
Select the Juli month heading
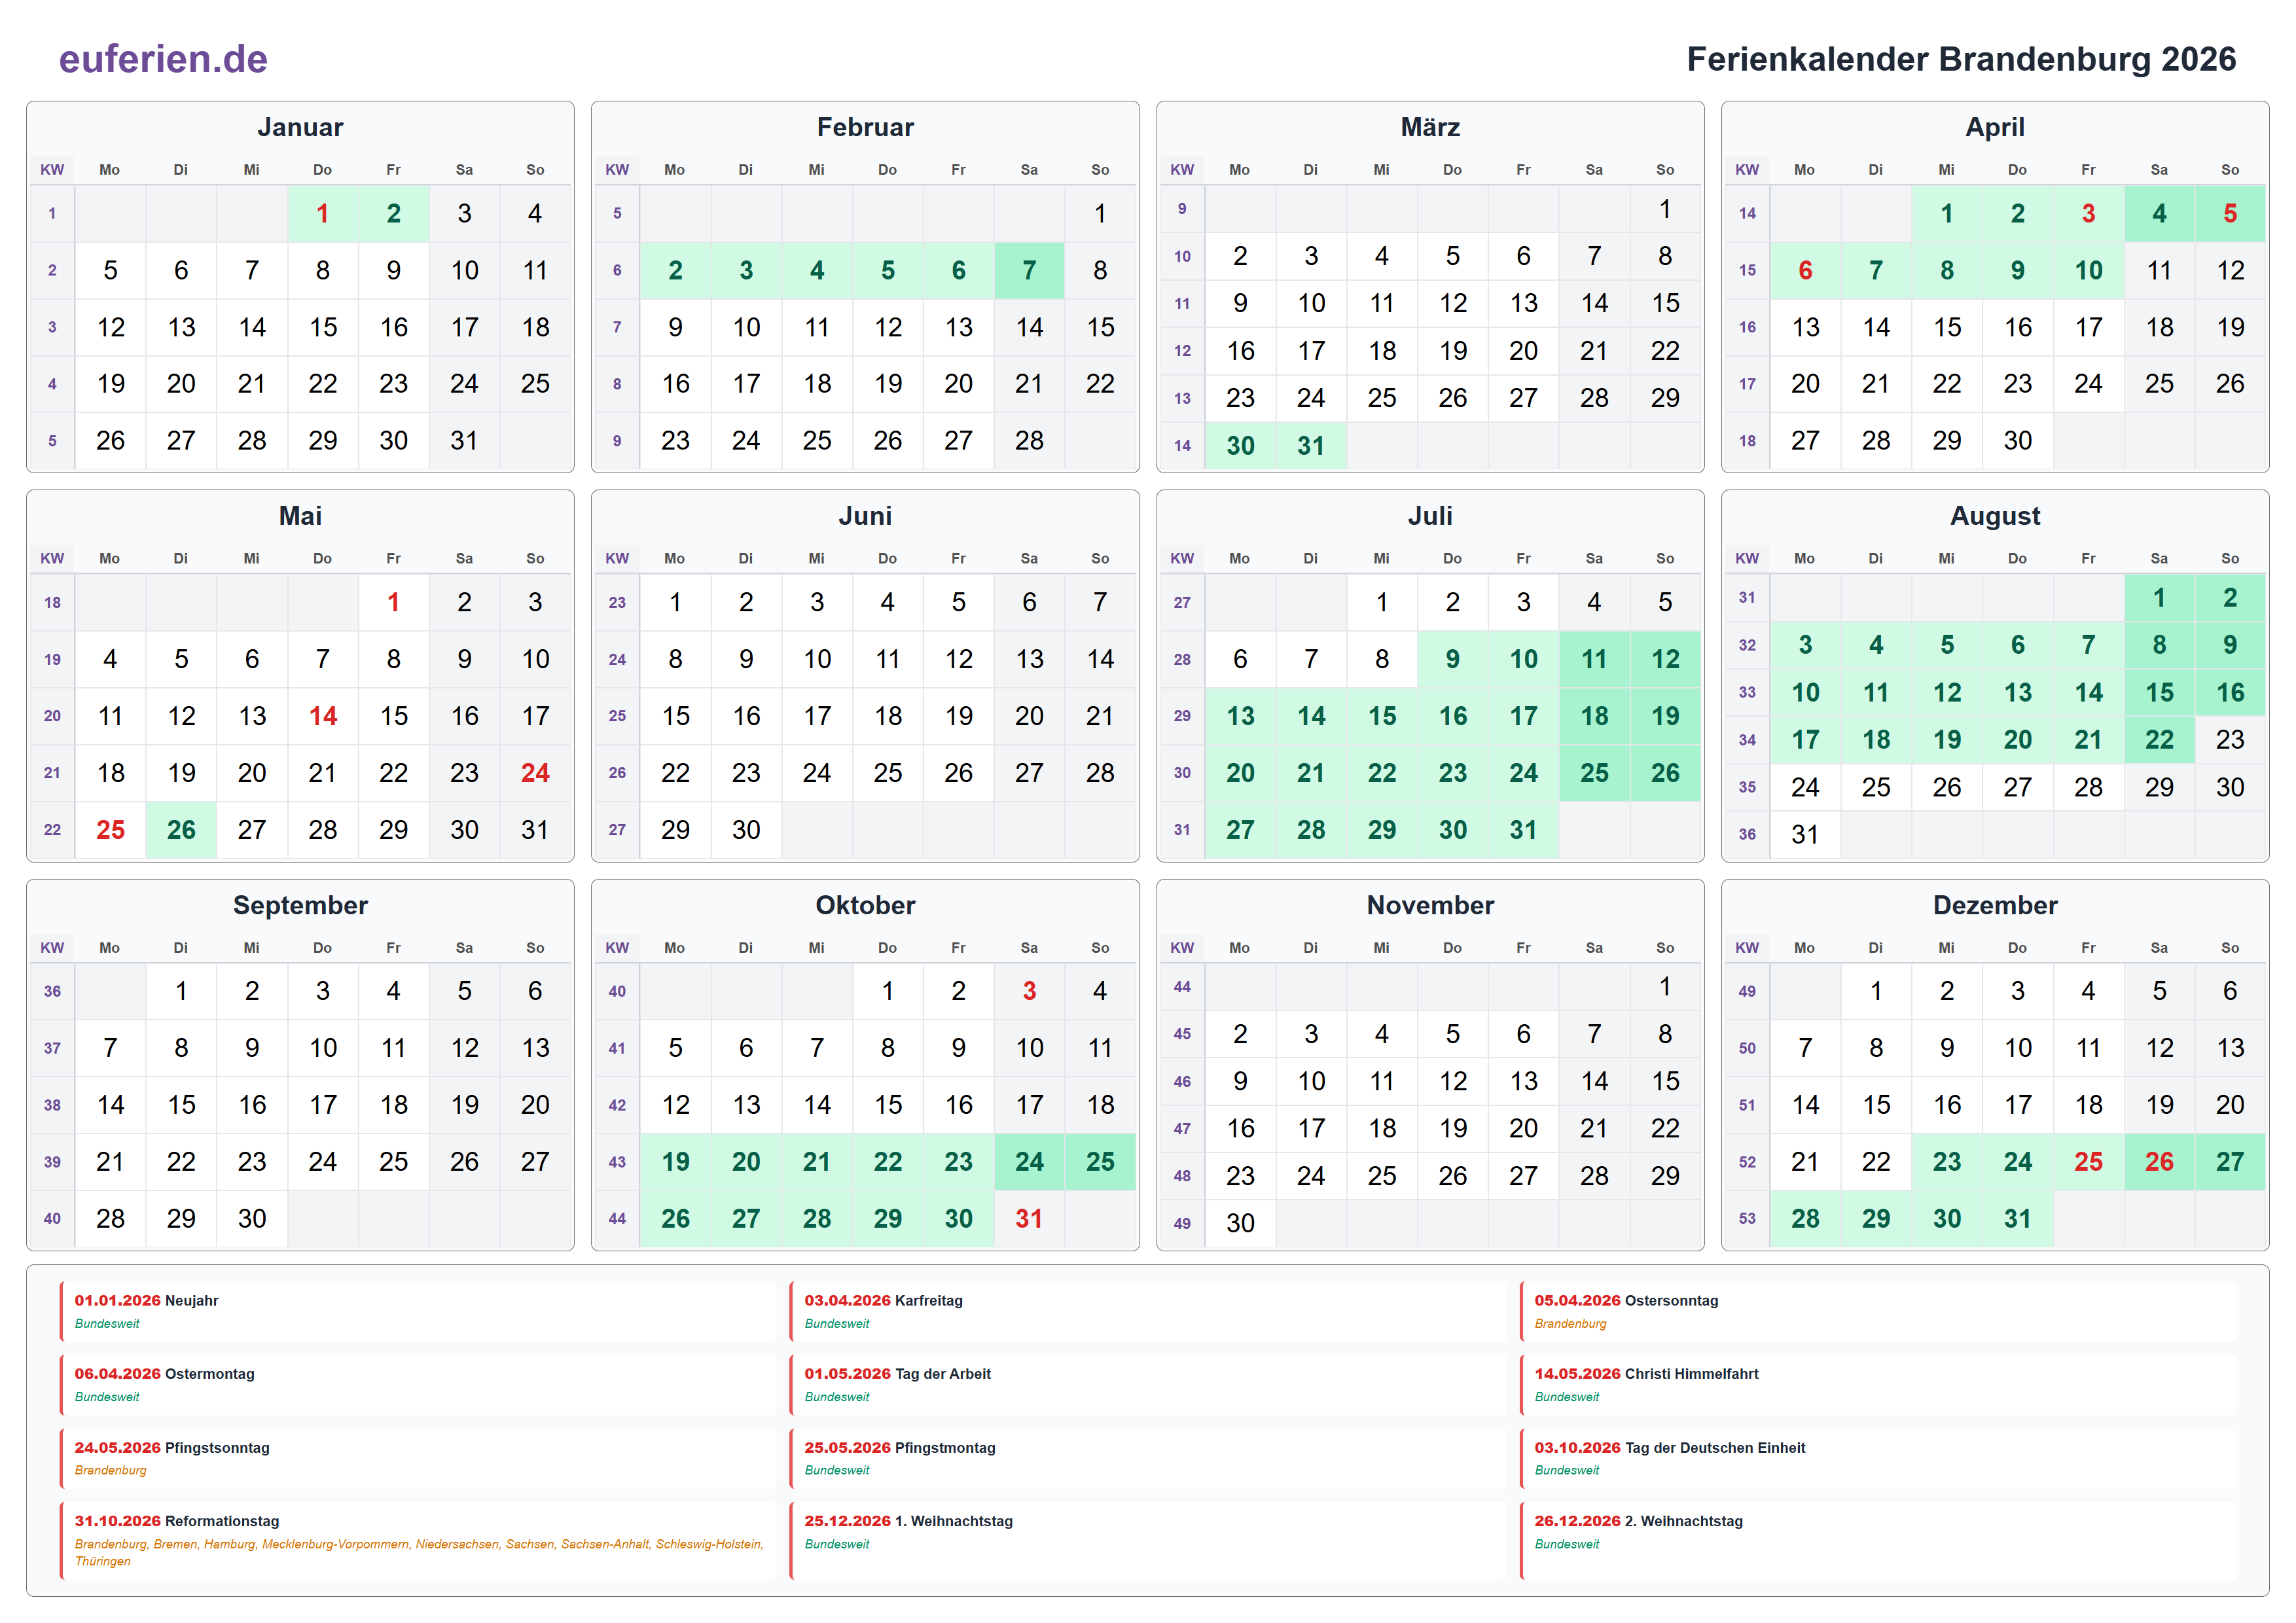(x=1430, y=516)
